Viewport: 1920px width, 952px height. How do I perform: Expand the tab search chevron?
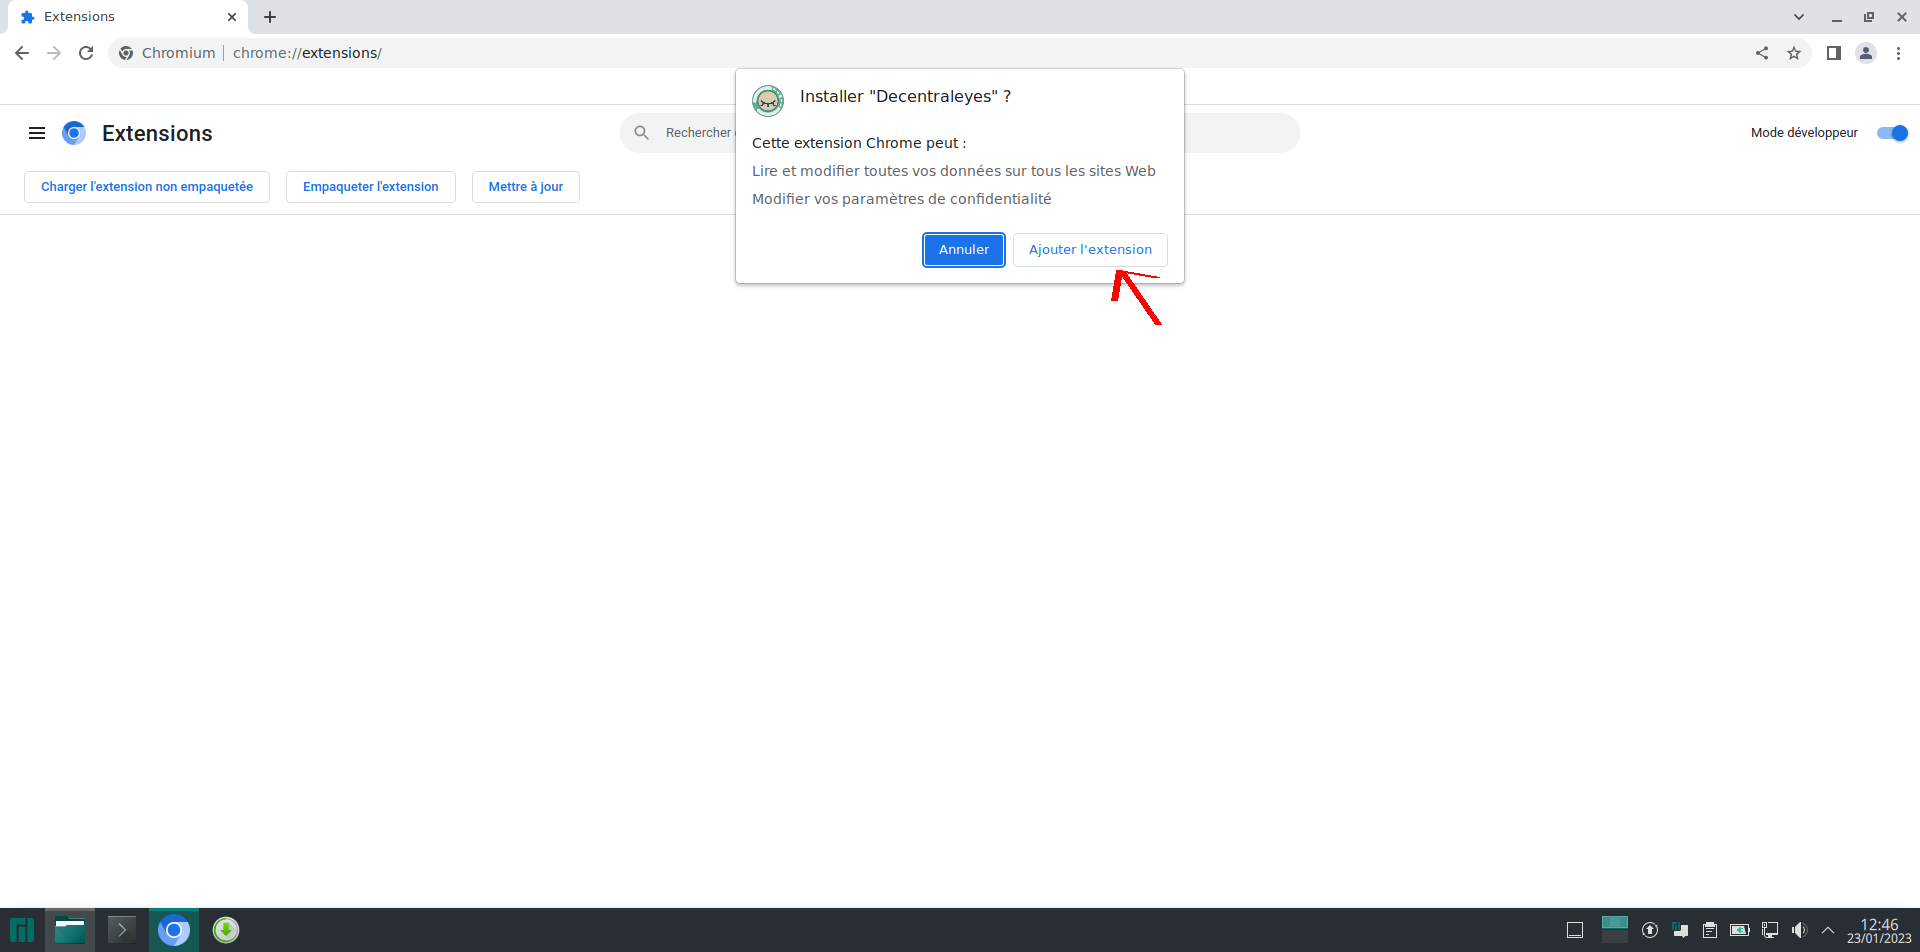1799,17
